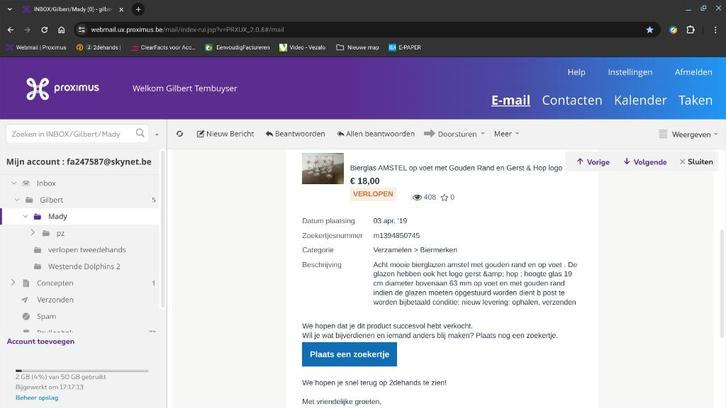
Task: Click the Proximus logo
Action: (63, 88)
